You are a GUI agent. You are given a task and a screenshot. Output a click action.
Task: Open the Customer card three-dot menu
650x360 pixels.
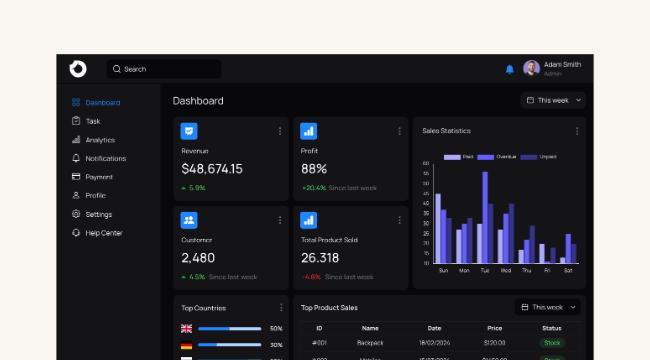[280, 220]
